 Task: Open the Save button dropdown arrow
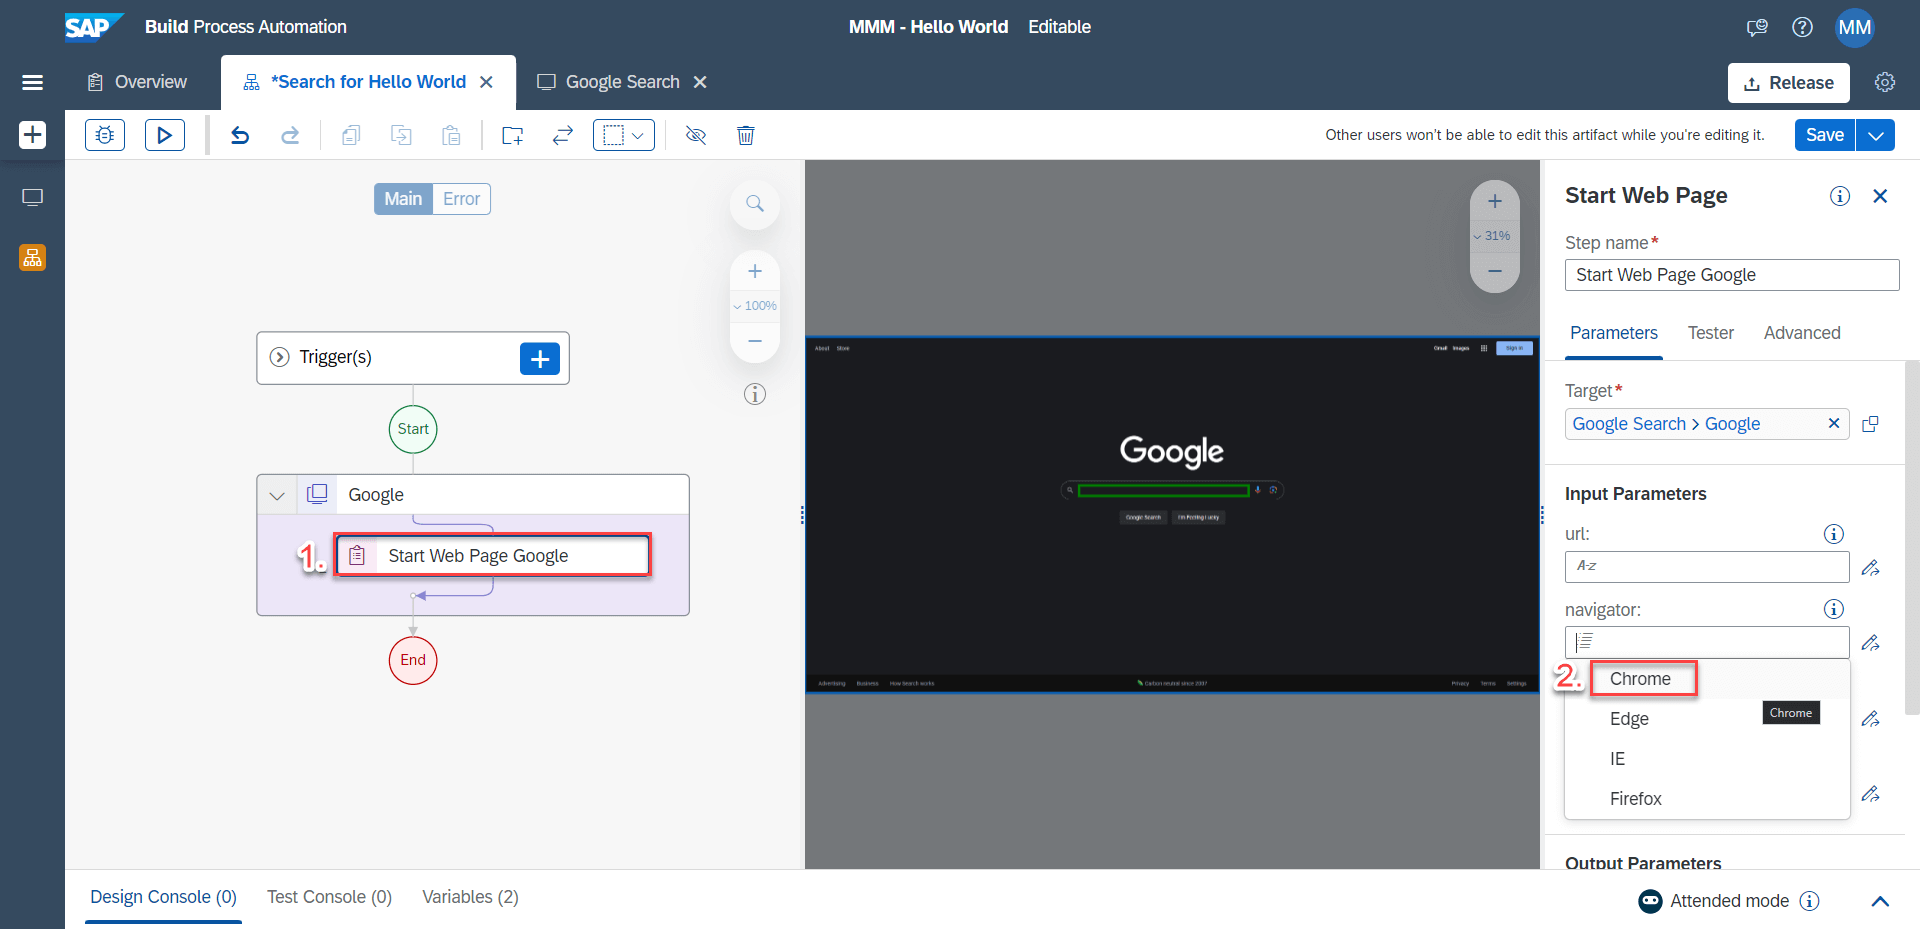(x=1876, y=135)
